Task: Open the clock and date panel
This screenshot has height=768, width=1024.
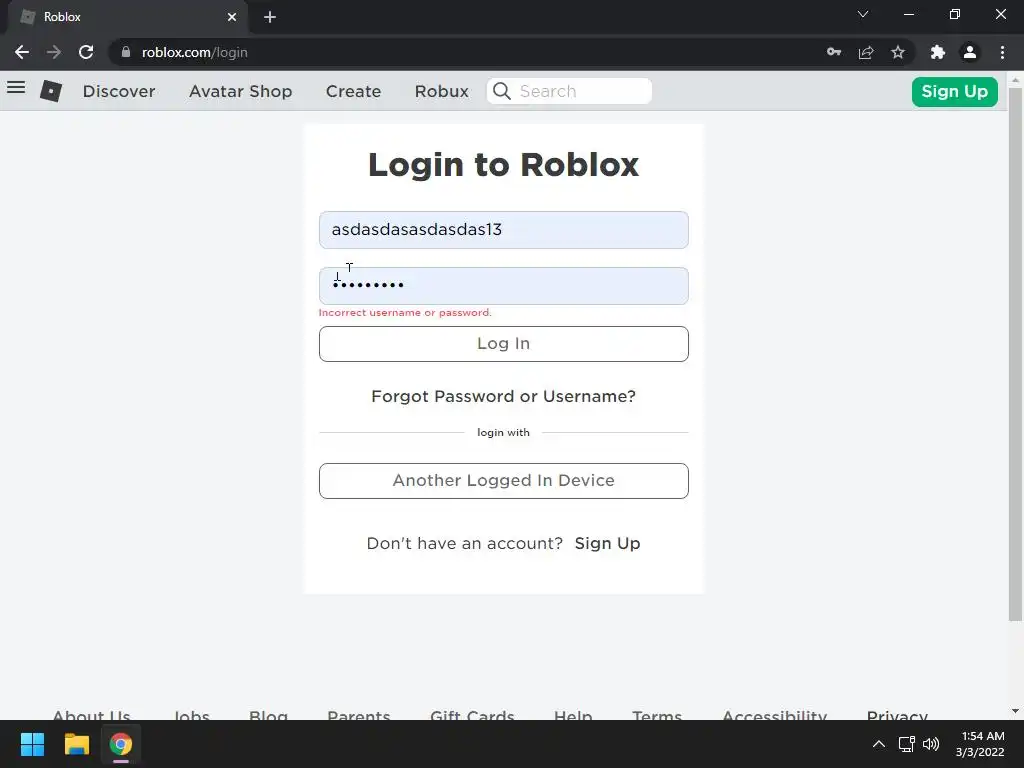Action: [980, 744]
